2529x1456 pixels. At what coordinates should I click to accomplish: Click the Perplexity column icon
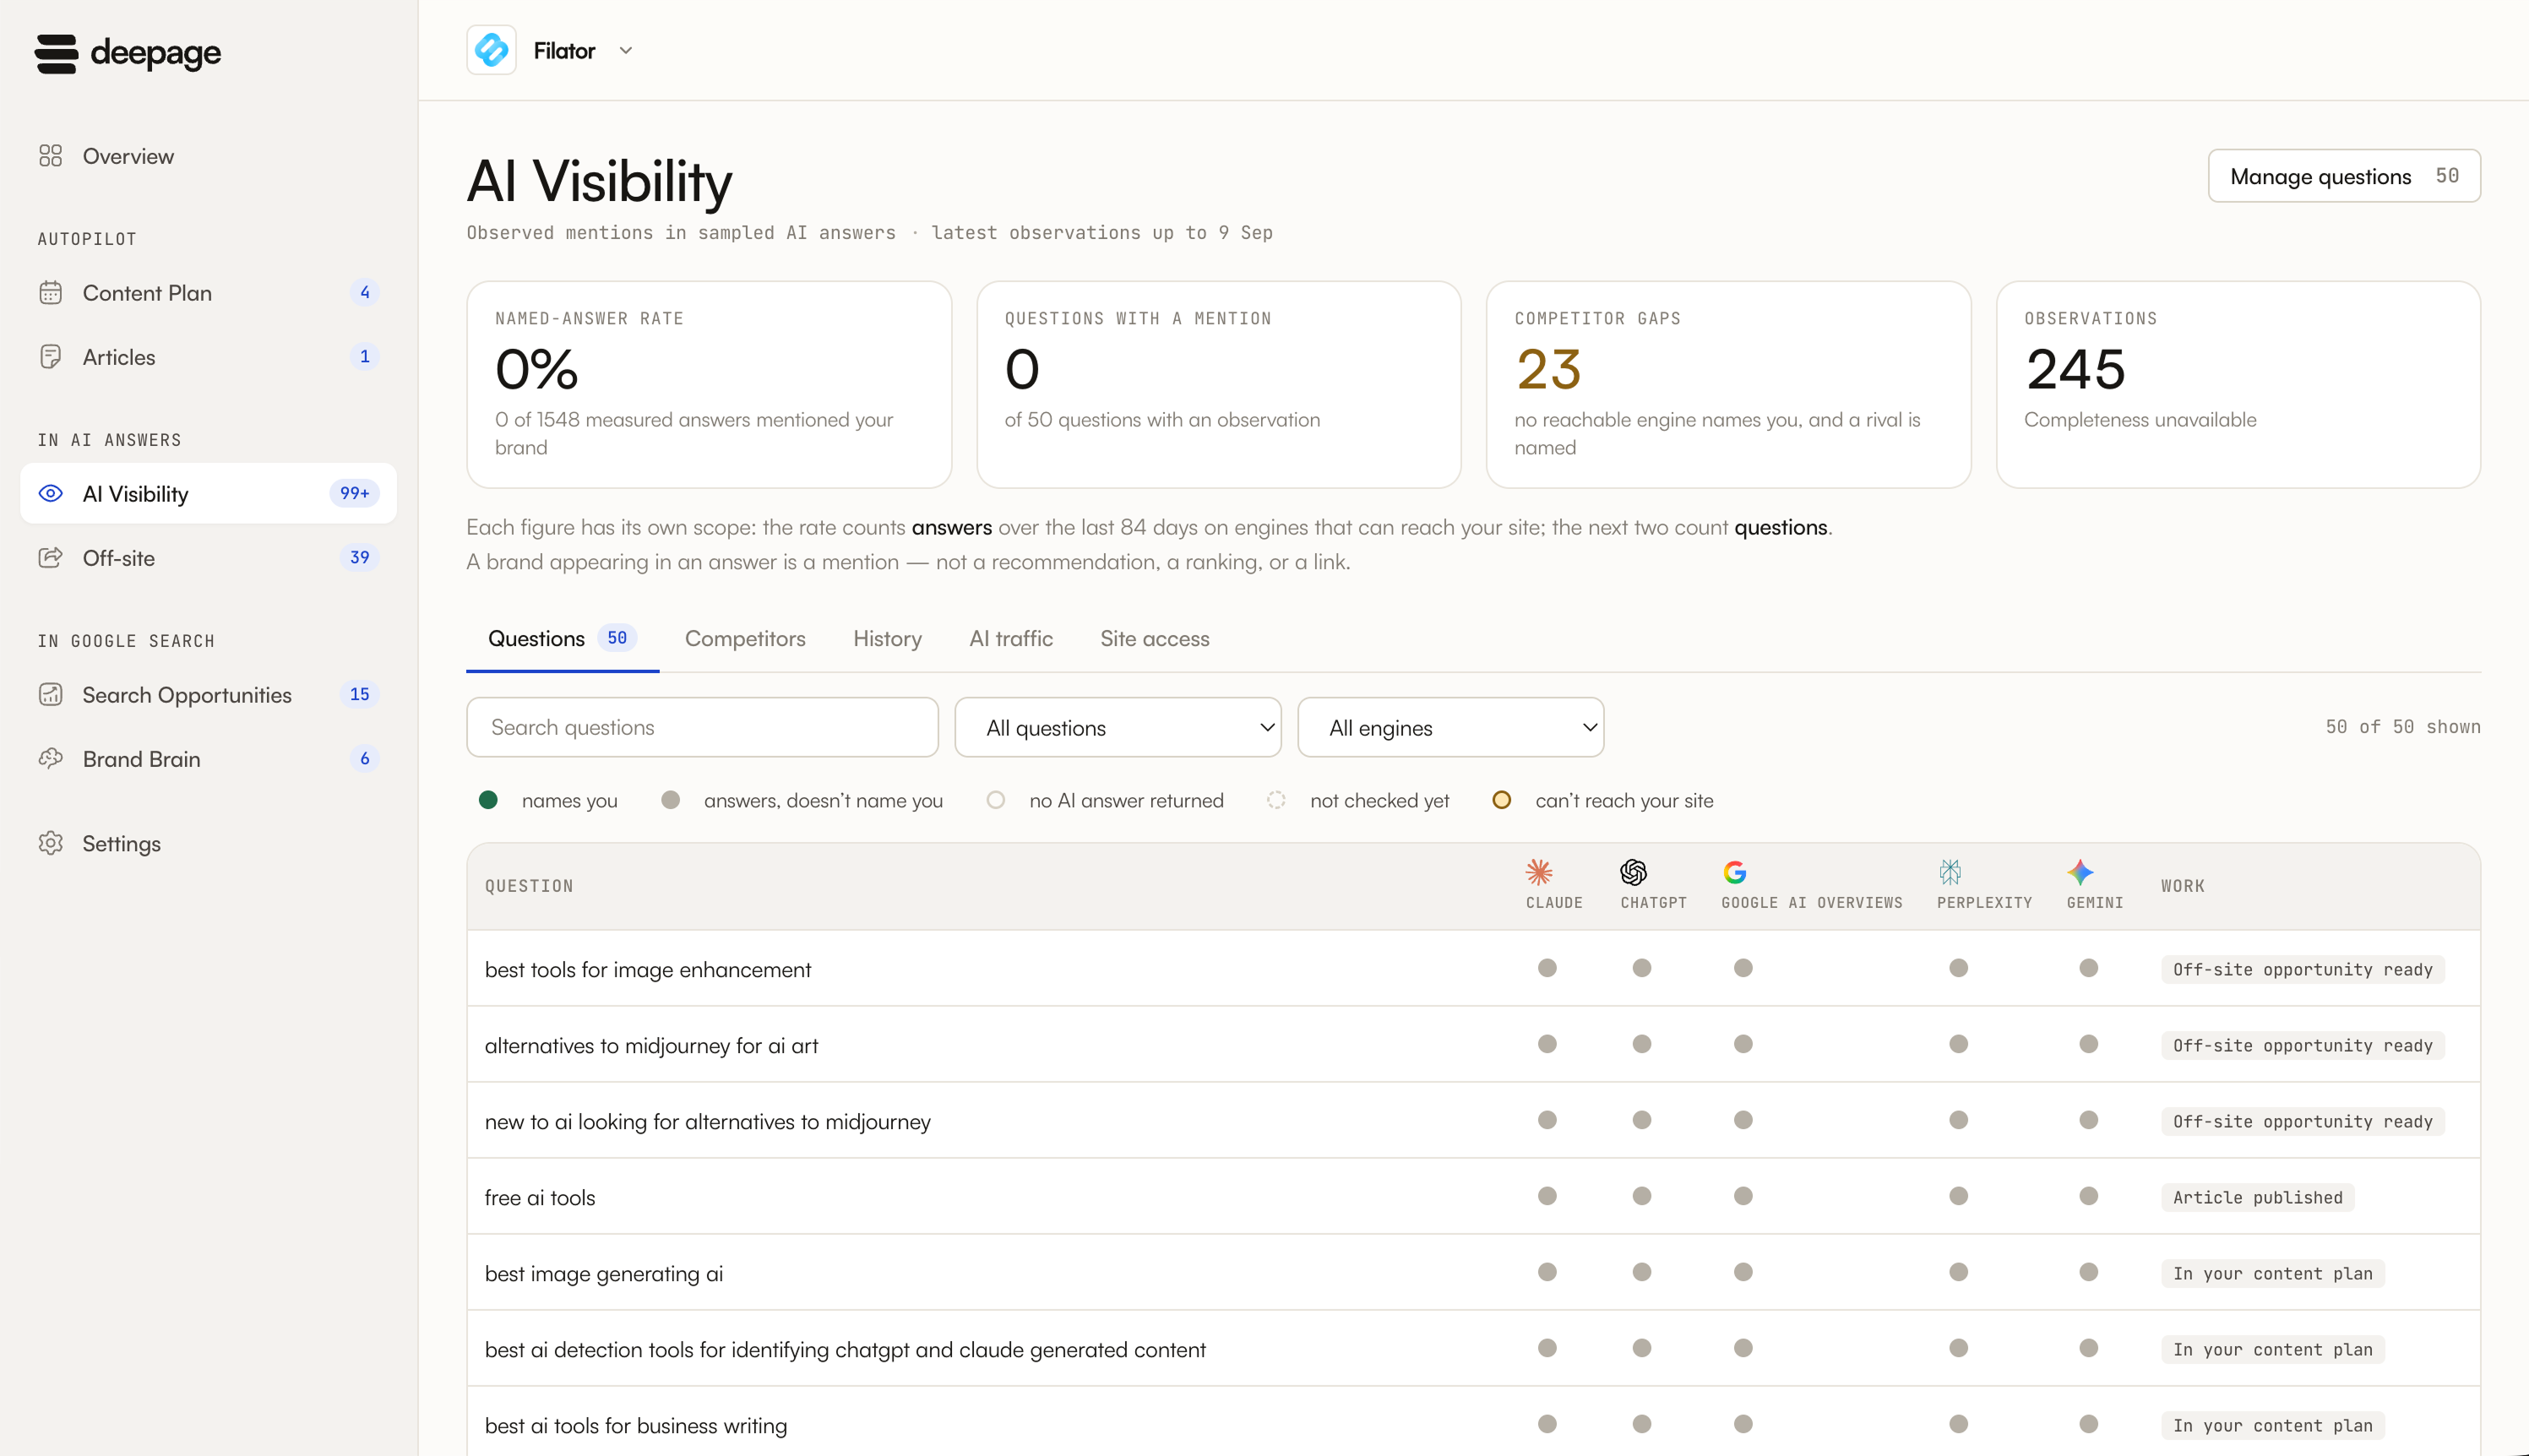[x=1950, y=872]
